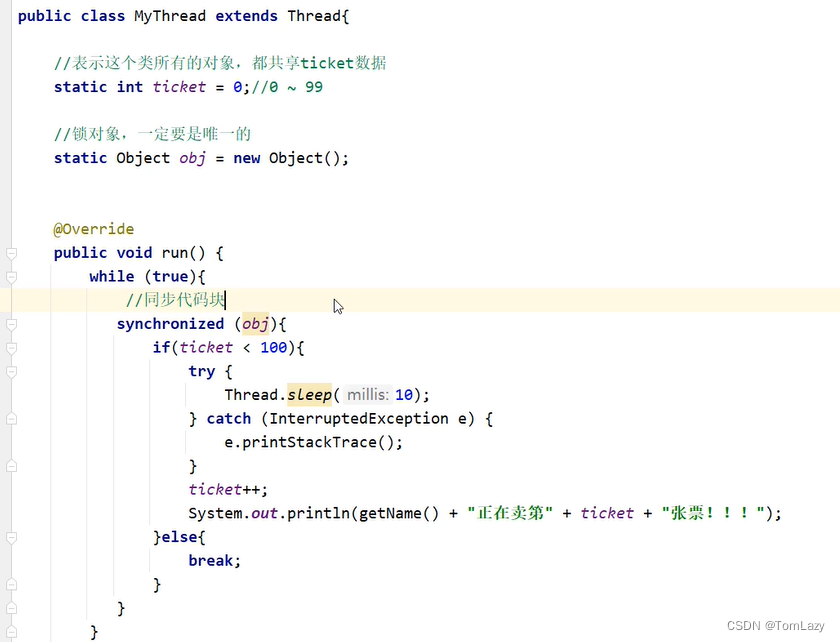
Task: Click the number 100 in the condition
Action: pos(273,348)
